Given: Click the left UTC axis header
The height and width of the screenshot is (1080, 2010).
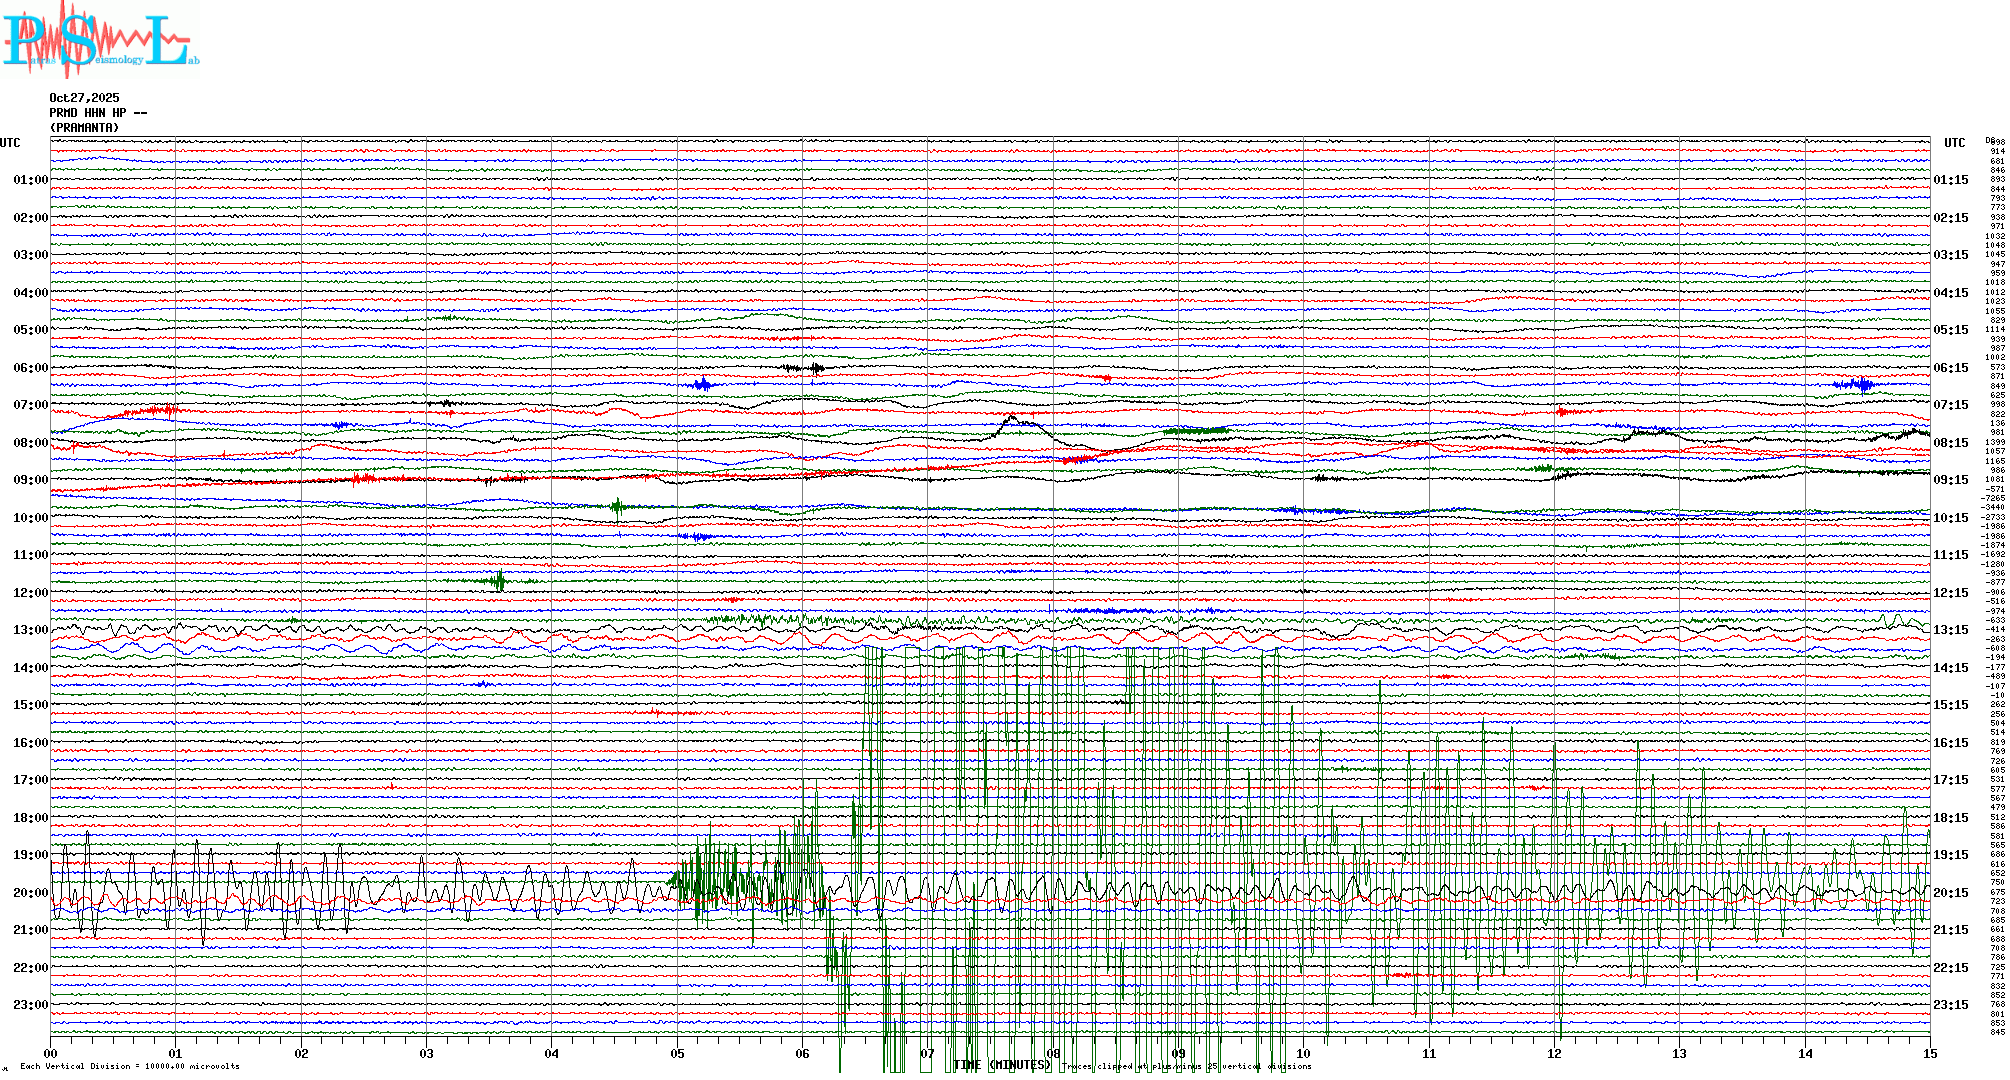Looking at the screenshot, I should point(10,143).
